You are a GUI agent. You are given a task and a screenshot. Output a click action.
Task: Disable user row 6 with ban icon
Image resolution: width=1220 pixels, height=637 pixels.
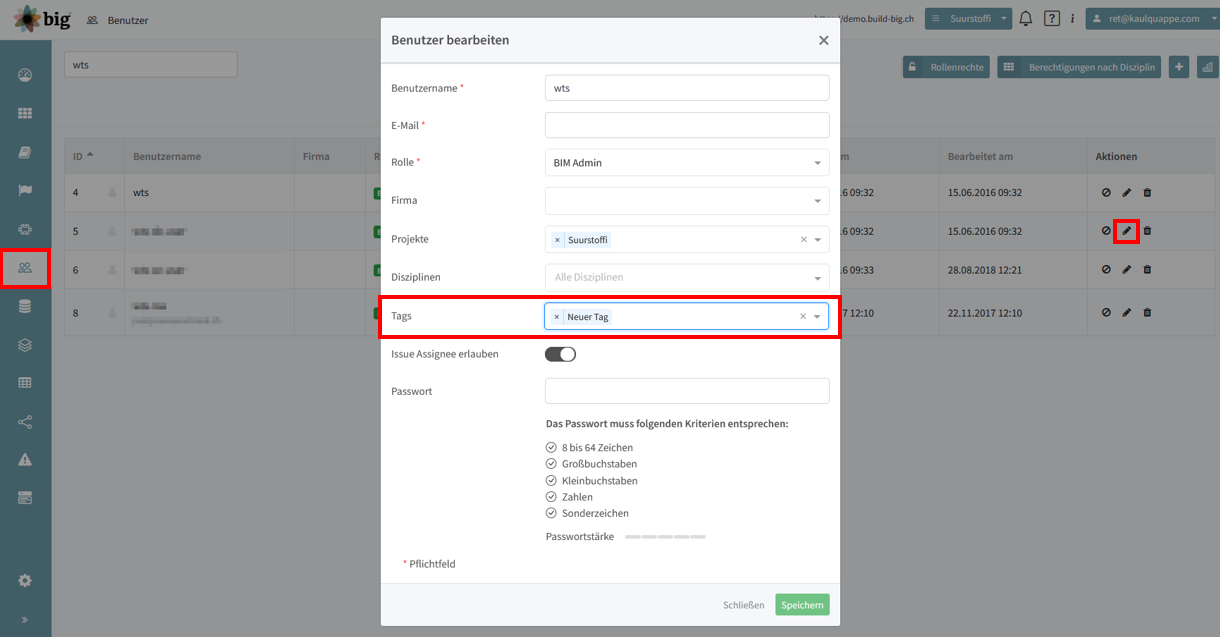pyautogui.click(x=1106, y=269)
